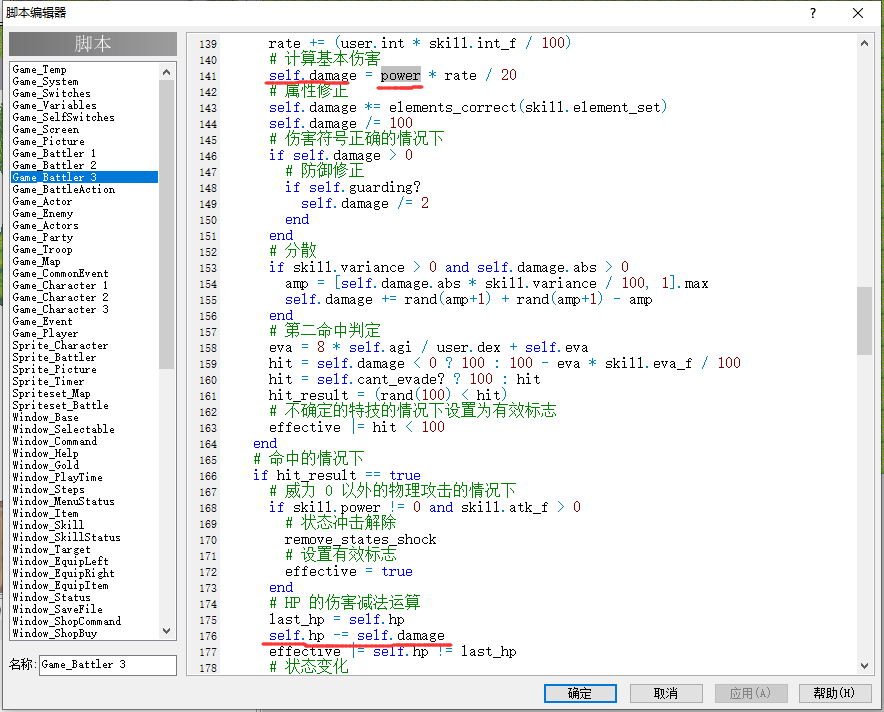Click the code editor scroll-up arrow

tap(864, 43)
